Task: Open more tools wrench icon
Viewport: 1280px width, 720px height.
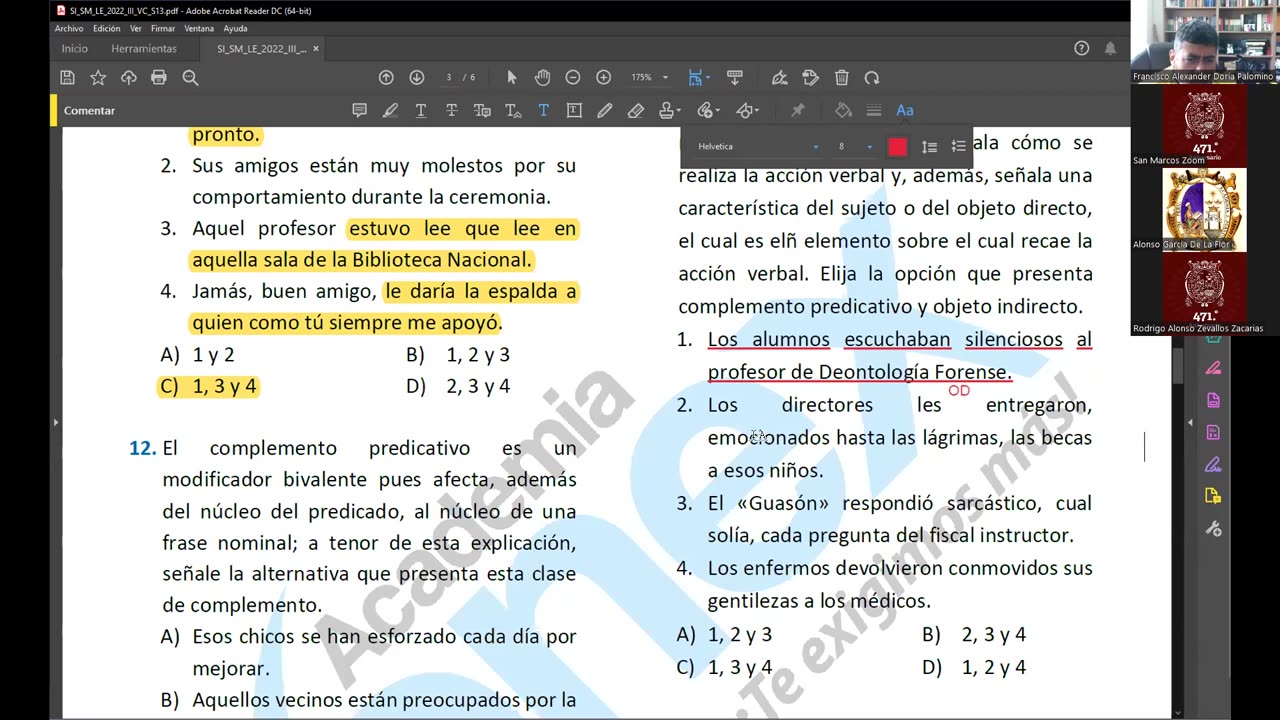Action: tap(1213, 529)
